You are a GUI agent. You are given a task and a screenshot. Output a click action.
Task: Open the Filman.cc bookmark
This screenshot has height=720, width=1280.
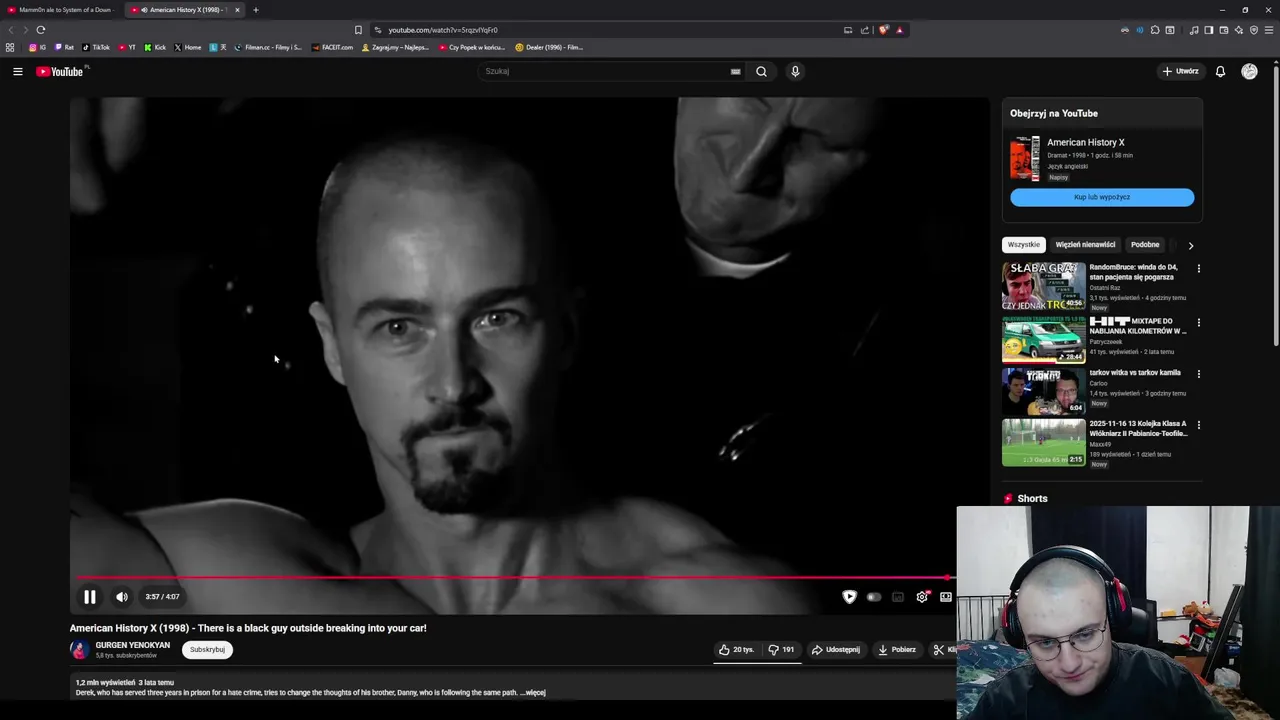tap(268, 47)
